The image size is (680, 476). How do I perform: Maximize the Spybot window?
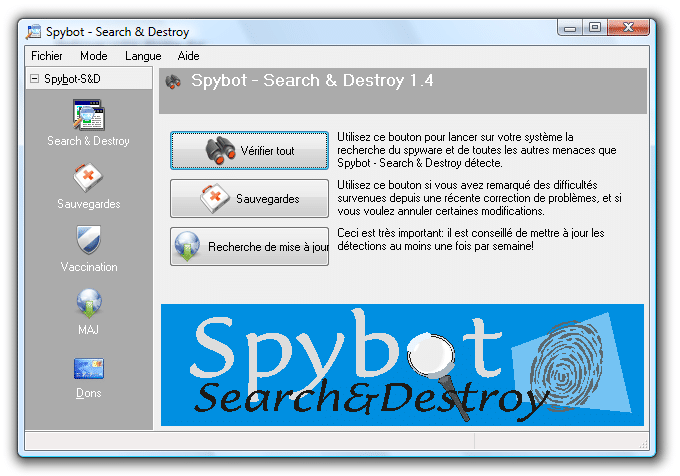point(595,28)
